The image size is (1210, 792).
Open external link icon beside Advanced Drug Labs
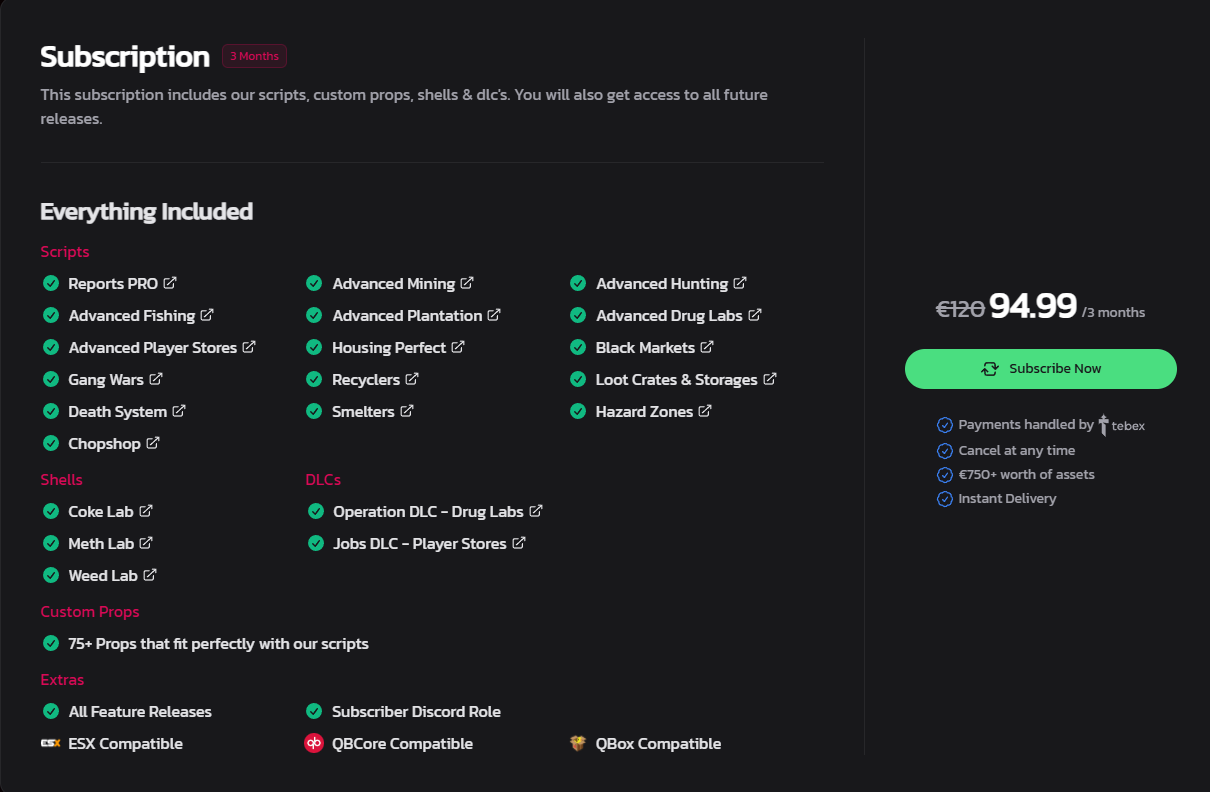(x=755, y=315)
